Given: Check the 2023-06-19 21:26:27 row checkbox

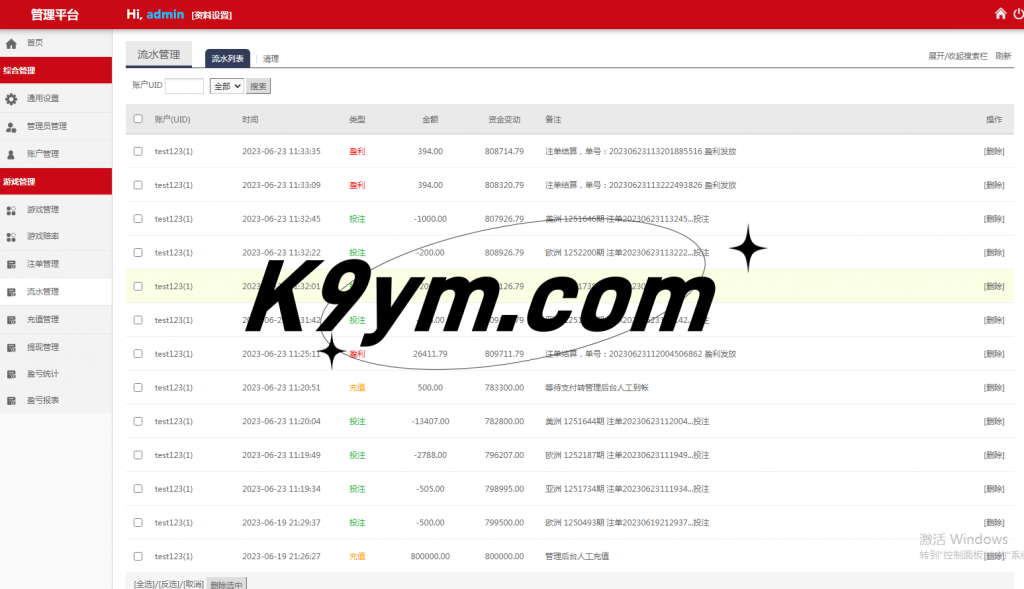Looking at the screenshot, I should 138,556.
